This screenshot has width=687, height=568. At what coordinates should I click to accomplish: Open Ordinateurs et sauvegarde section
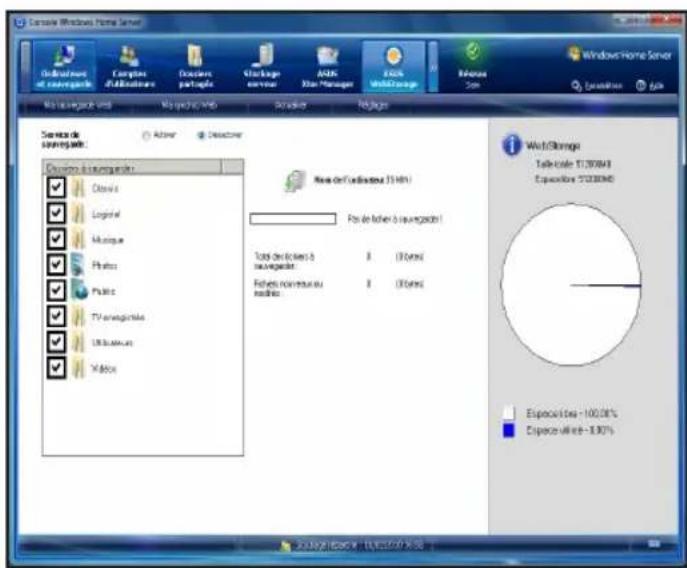click(64, 67)
